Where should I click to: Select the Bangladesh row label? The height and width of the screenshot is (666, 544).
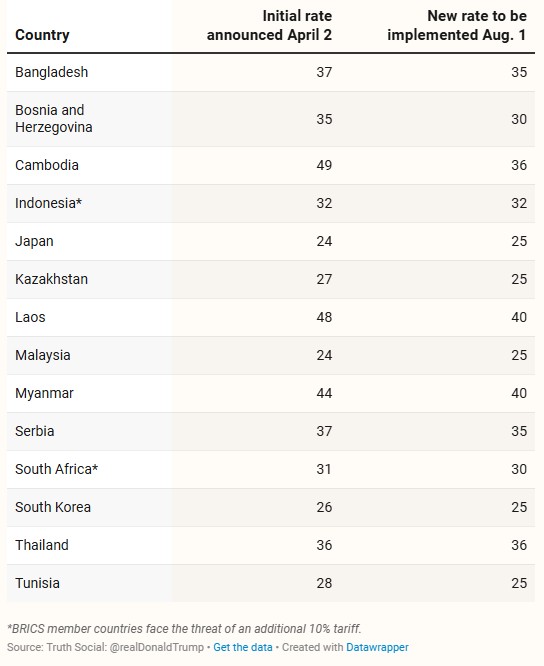(51, 72)
